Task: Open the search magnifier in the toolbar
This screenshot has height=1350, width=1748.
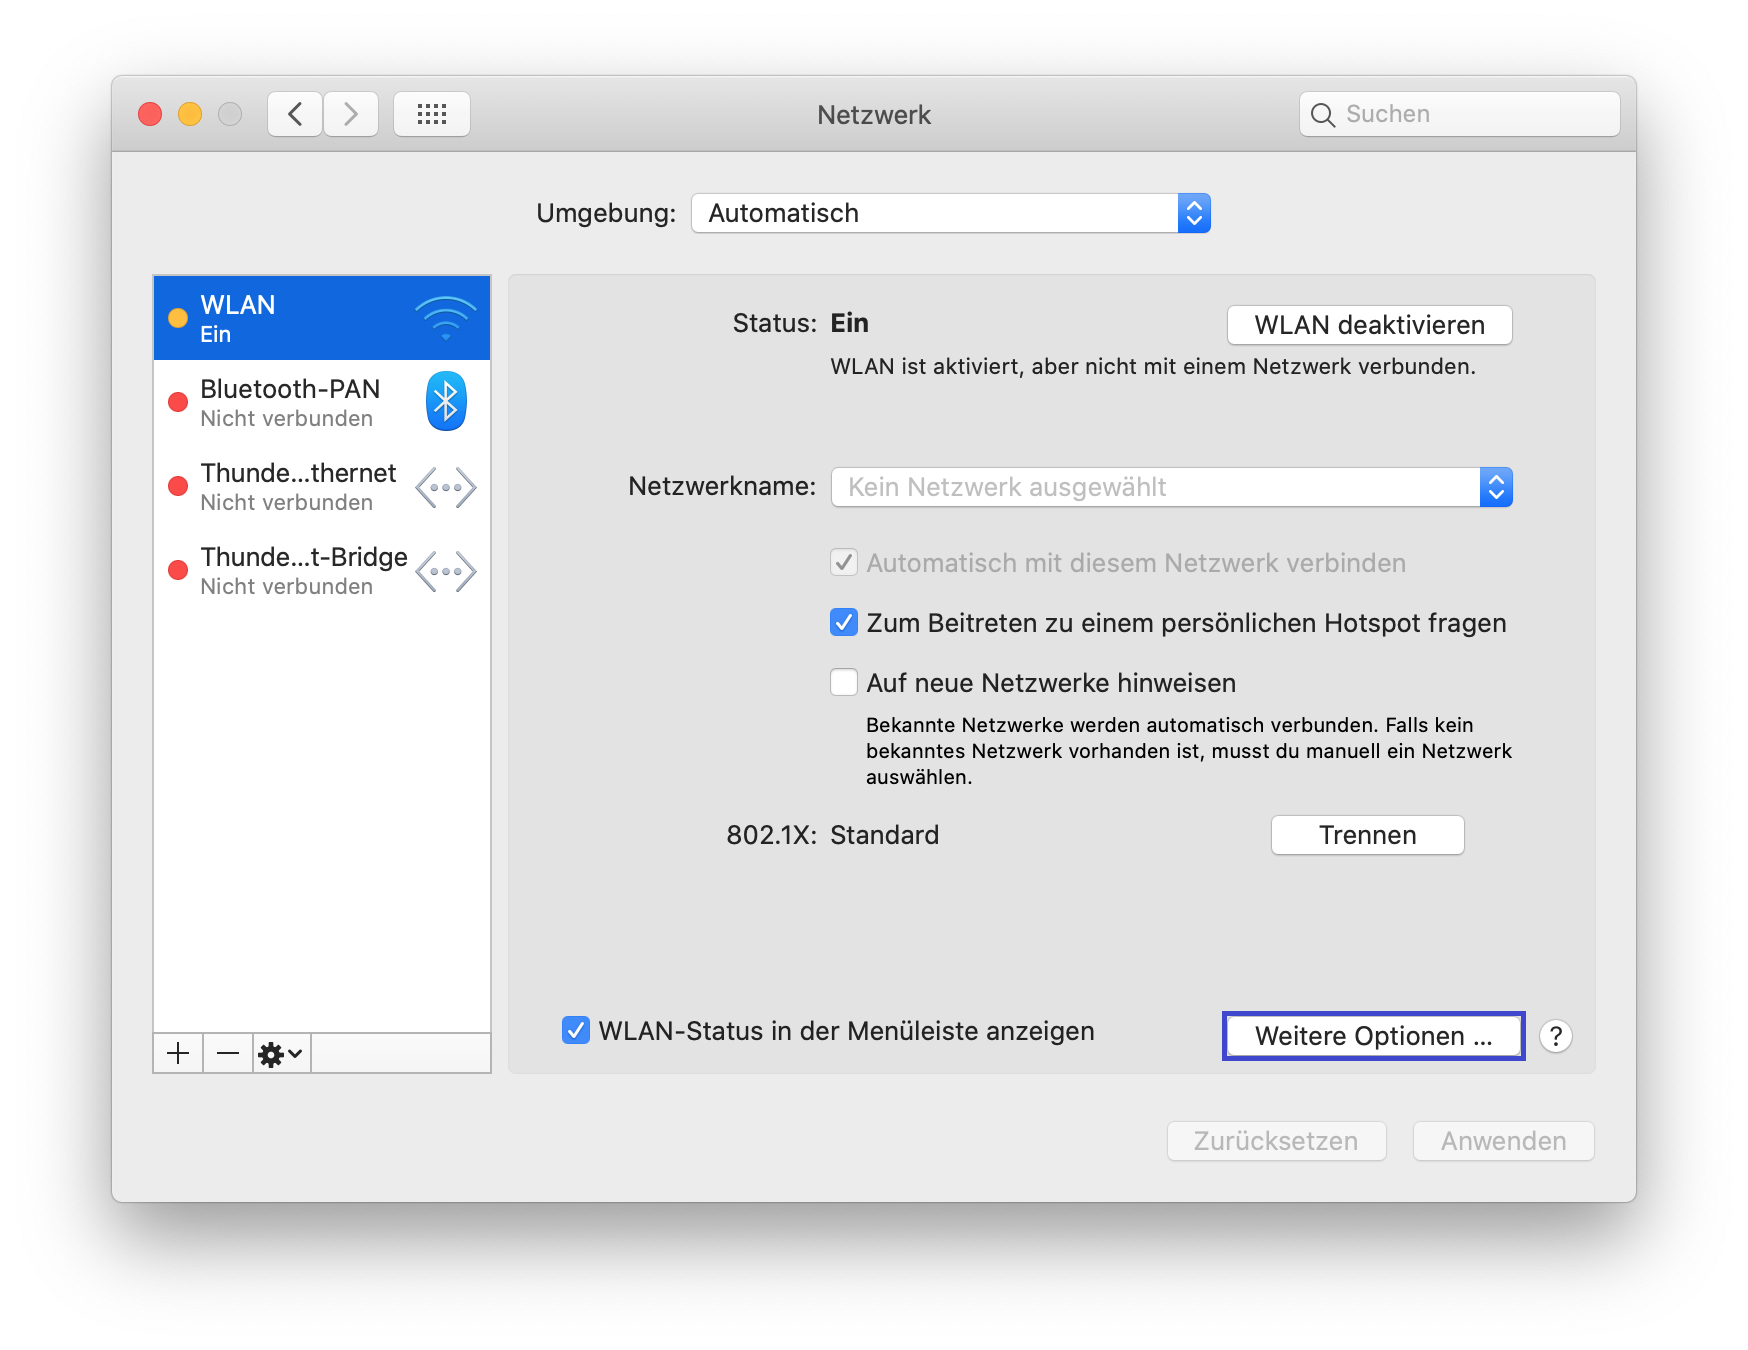Action: [1322, 114]
